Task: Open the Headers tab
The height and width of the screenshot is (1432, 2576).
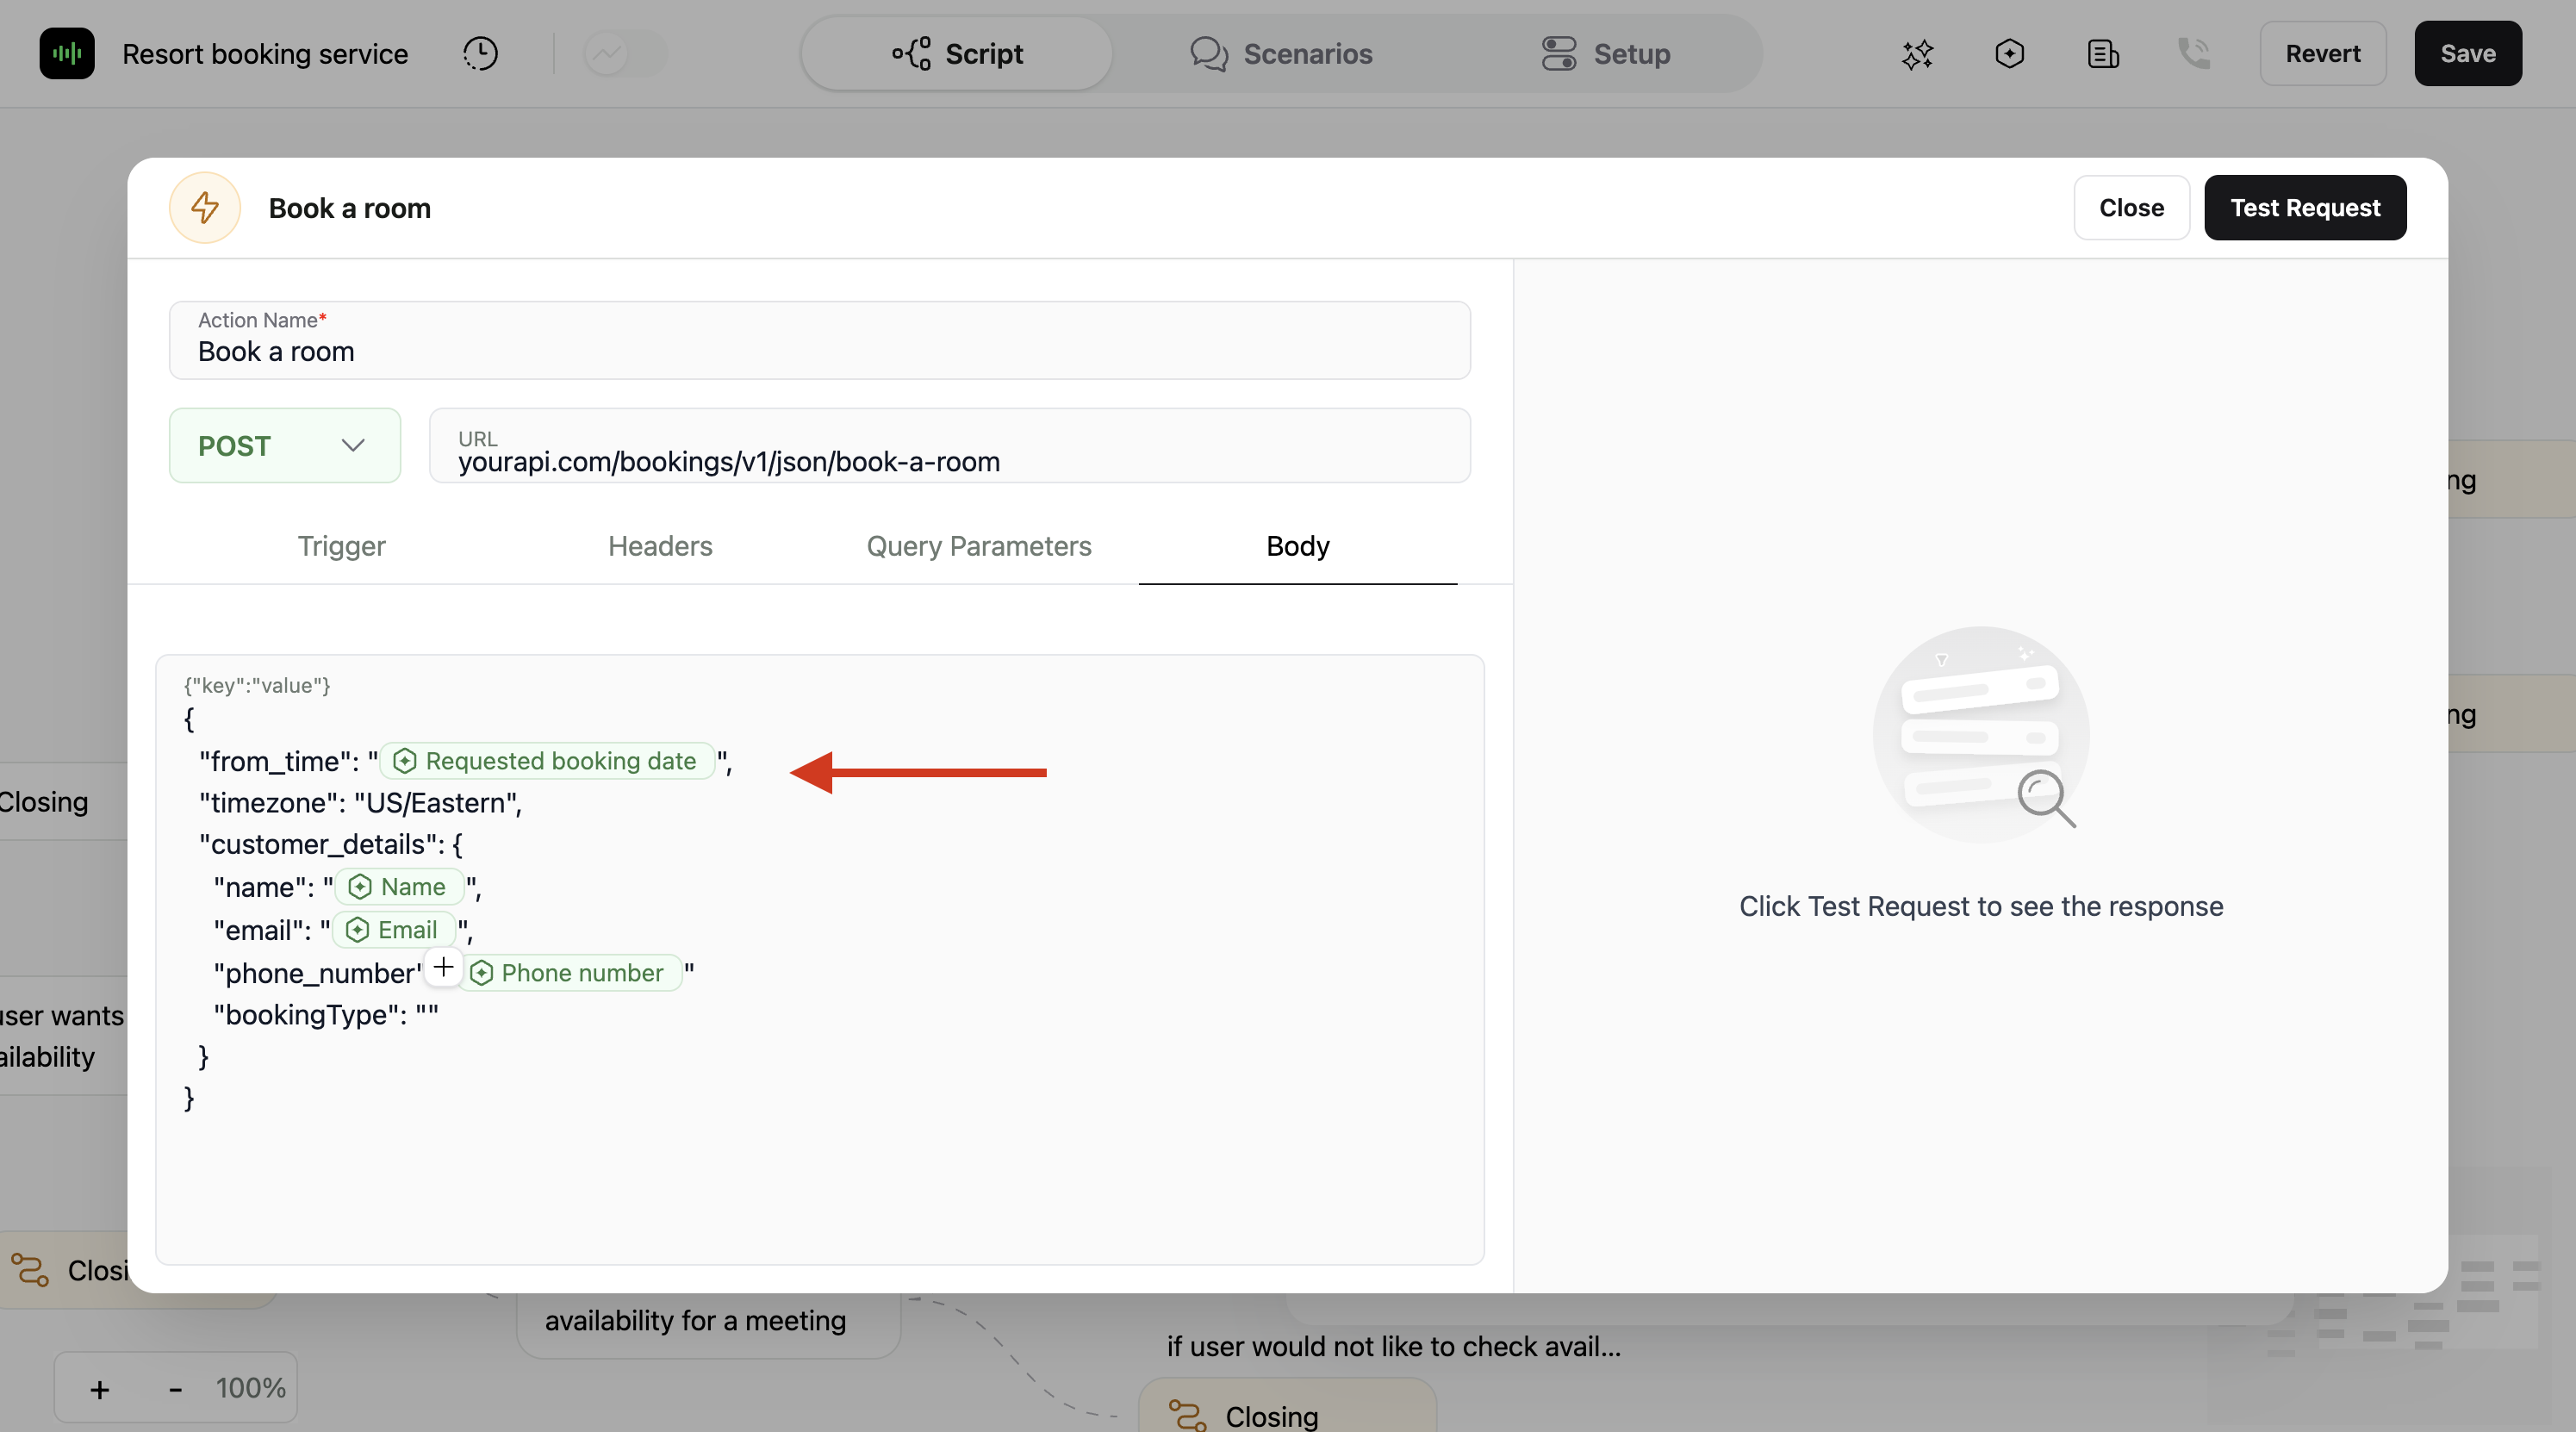Action: point(659,546)
